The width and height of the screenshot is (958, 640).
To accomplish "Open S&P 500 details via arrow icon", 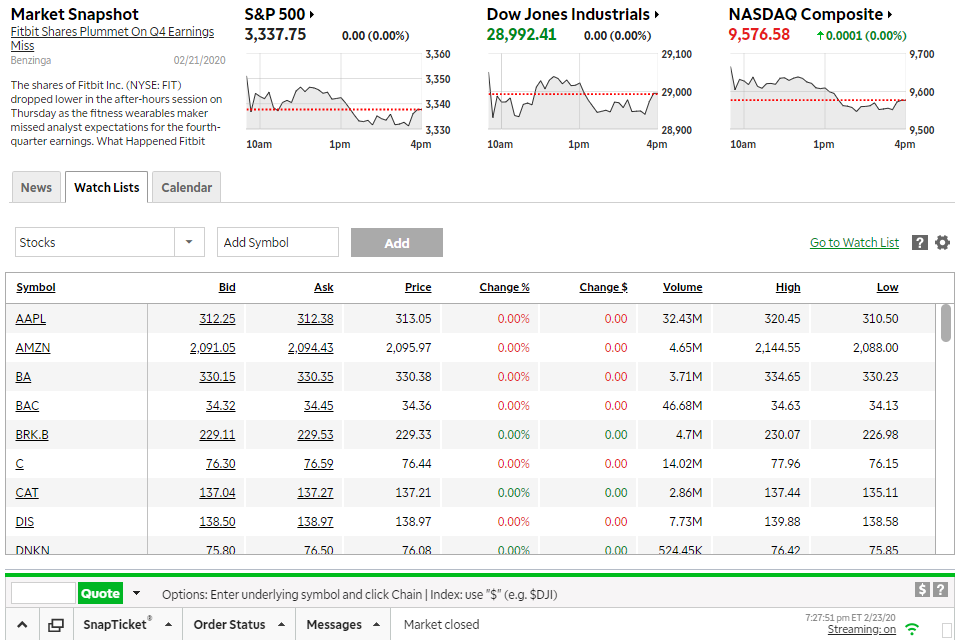I will point(312,14).
